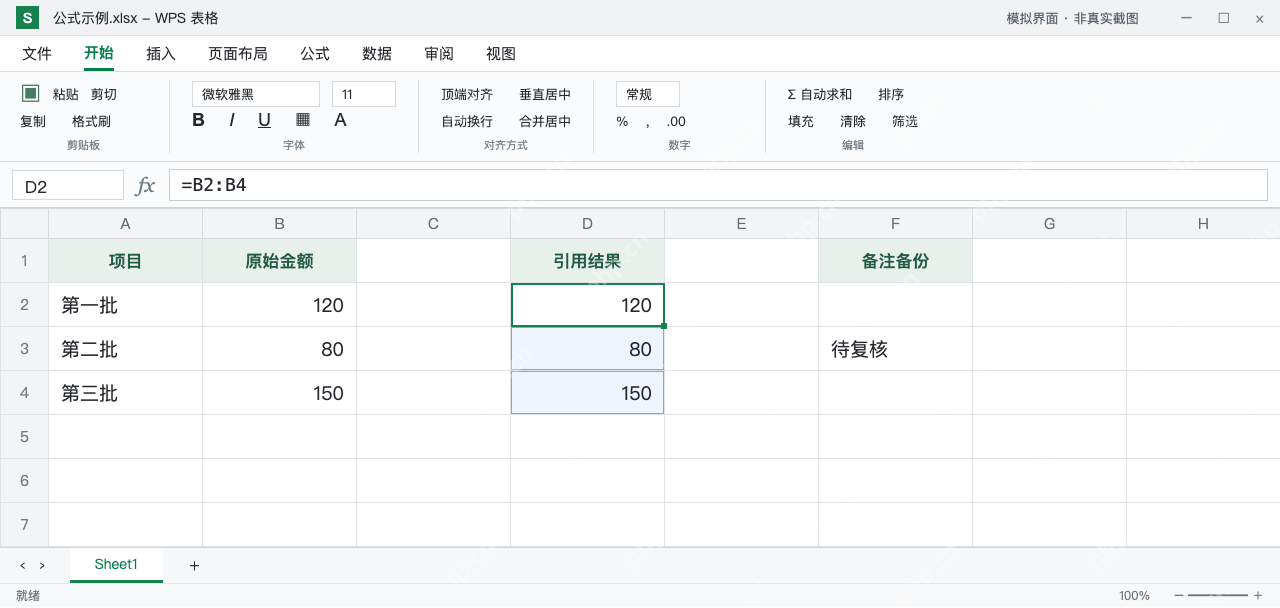Select column A header
The image size is (1280, 608).
tap(126, 224)
